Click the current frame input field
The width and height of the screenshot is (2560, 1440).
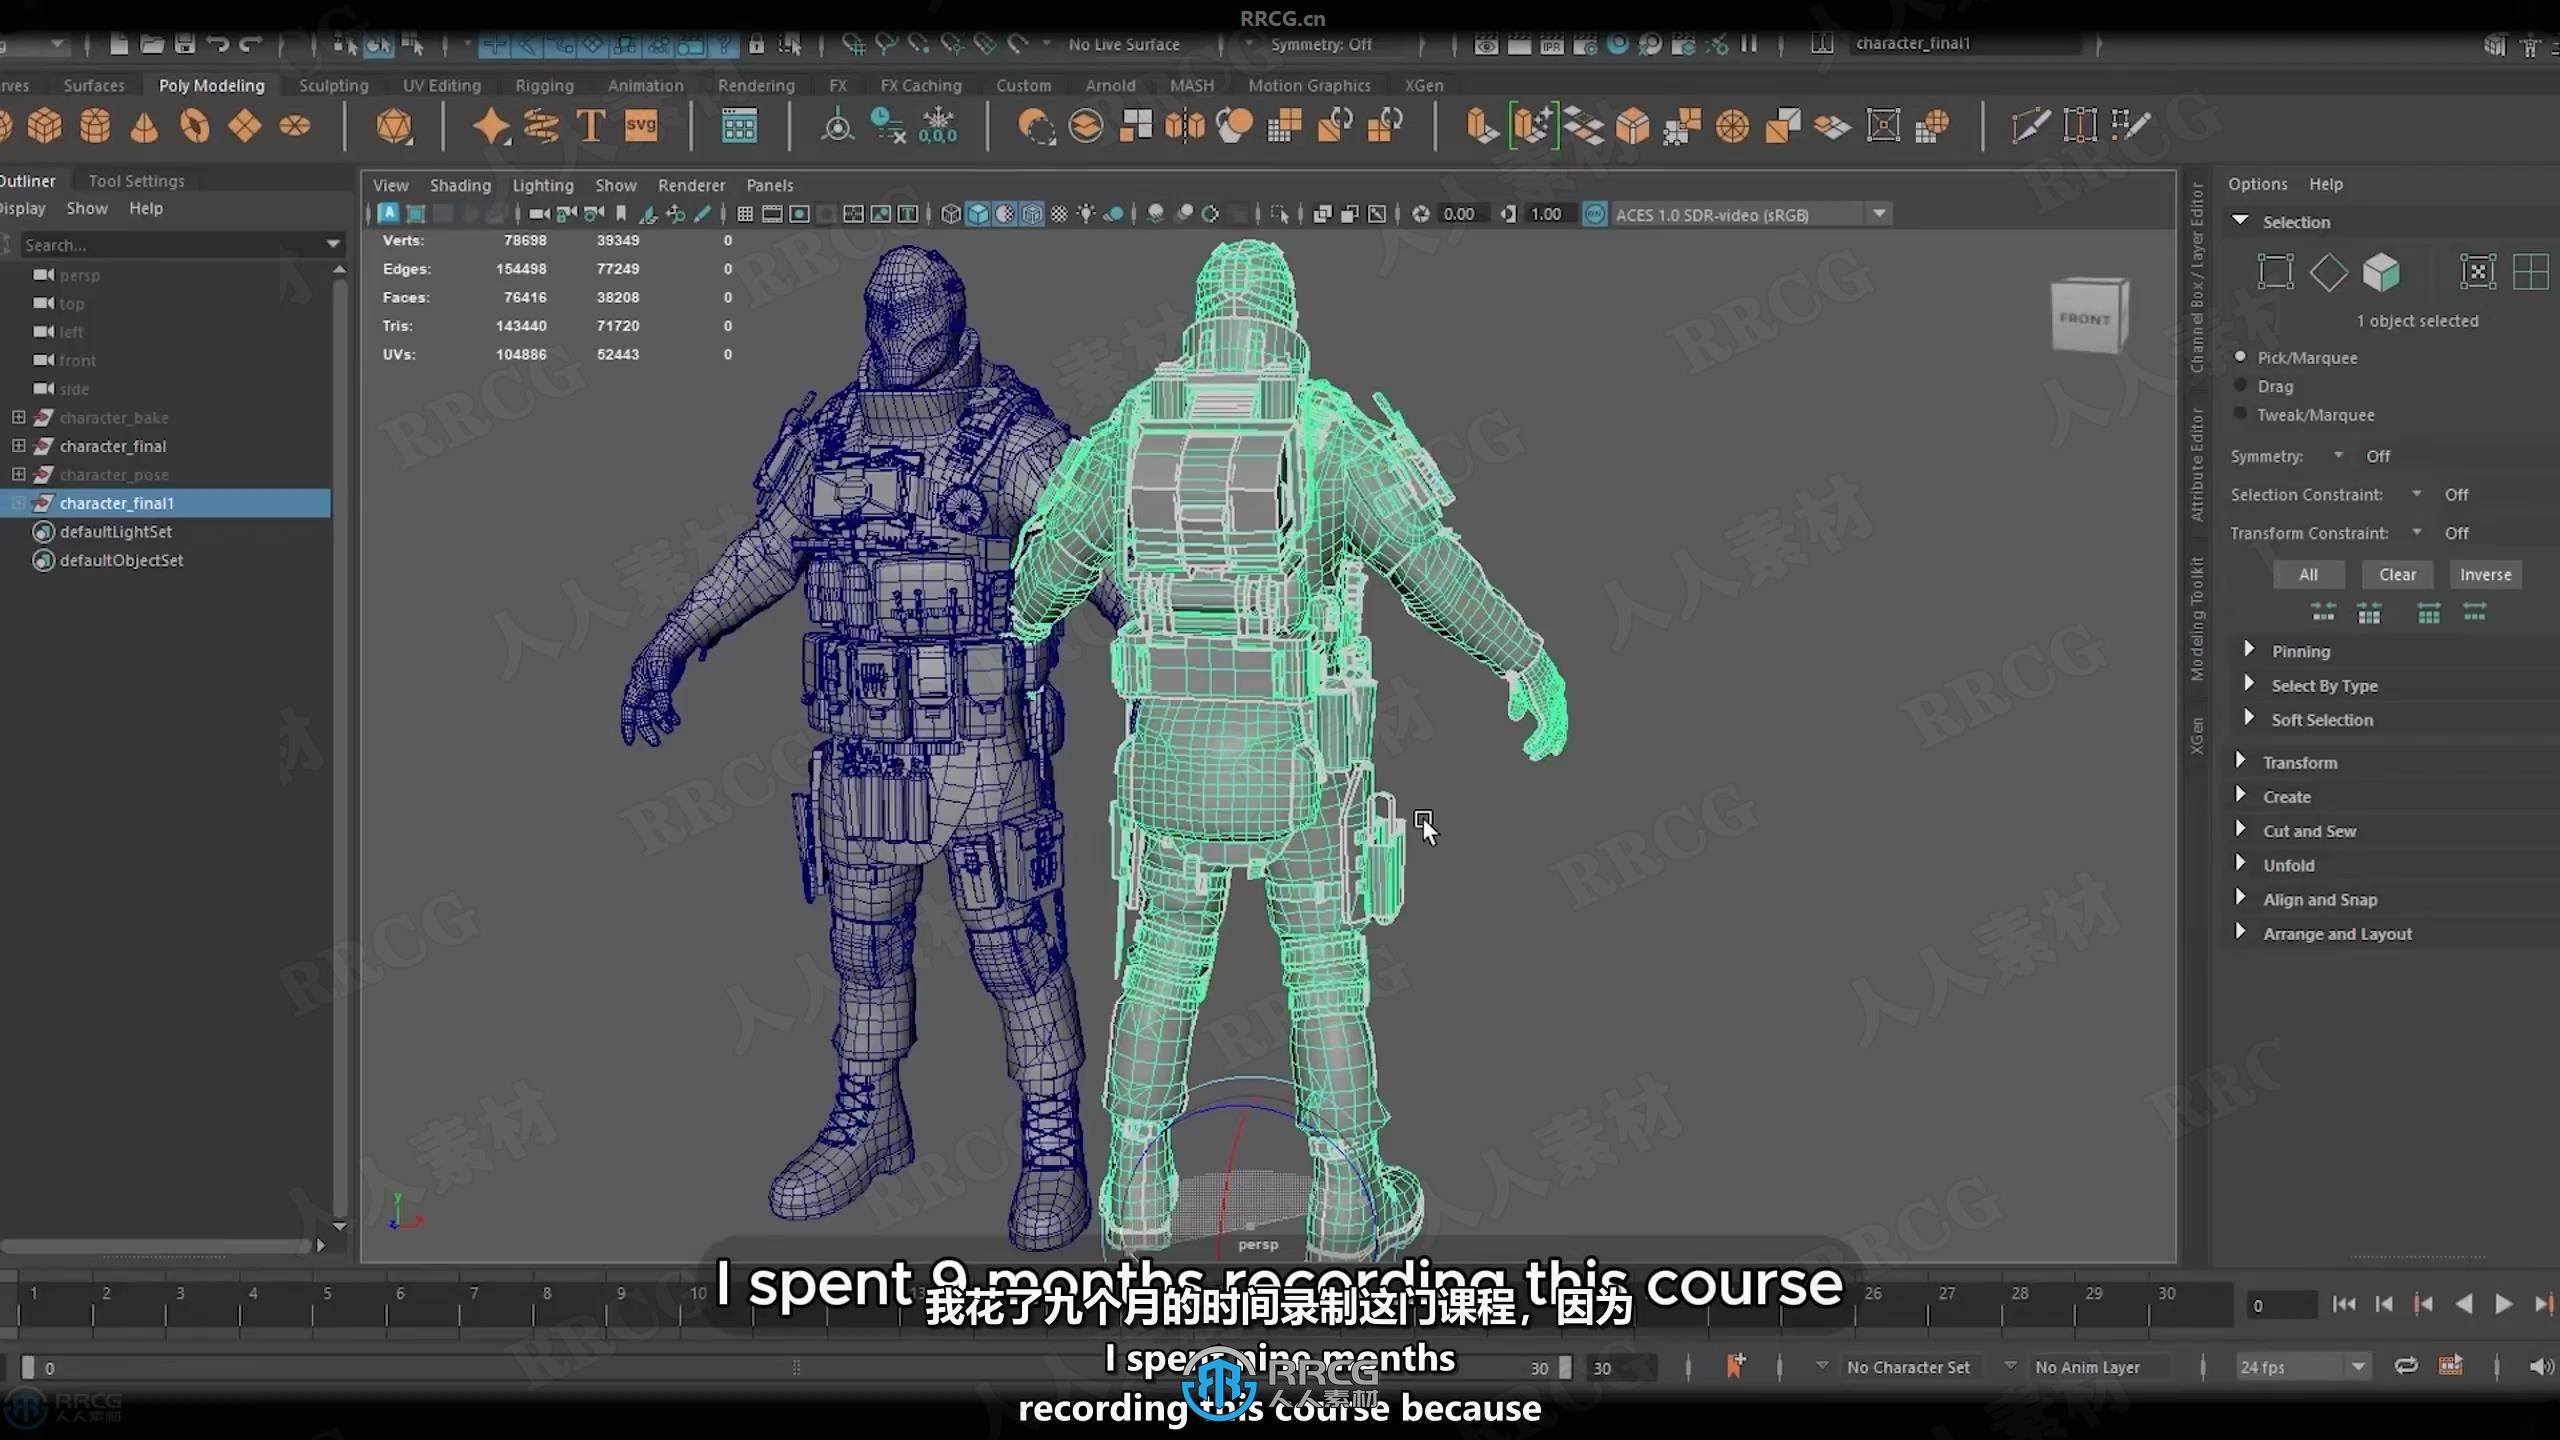tap(2282, 1305)
